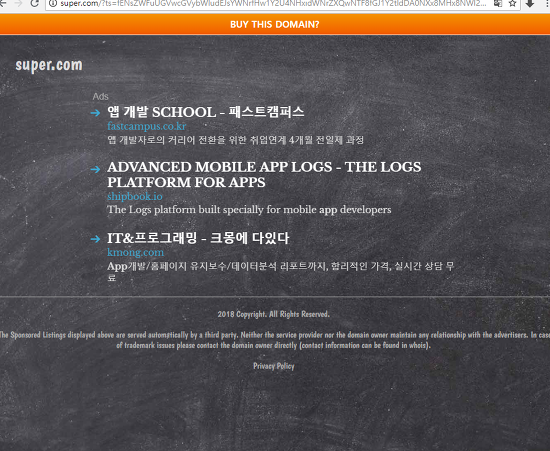Screen dimensions: 550x451
Task: Click the Sponsored Listings disclaimer text
Action: pyautogui.click(x=275, y=340)
